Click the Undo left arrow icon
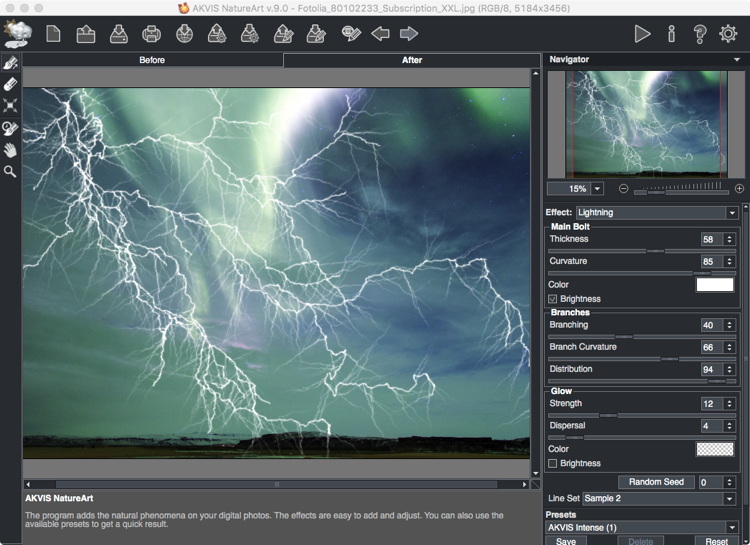 coord(380,34)
